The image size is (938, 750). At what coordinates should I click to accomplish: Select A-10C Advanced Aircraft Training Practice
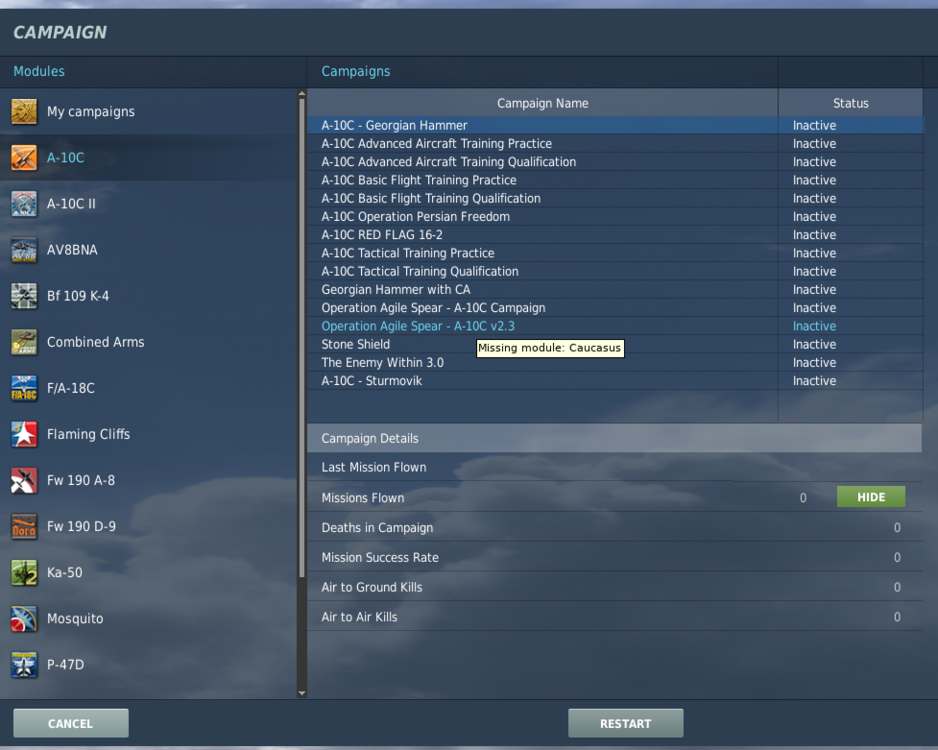437,144
